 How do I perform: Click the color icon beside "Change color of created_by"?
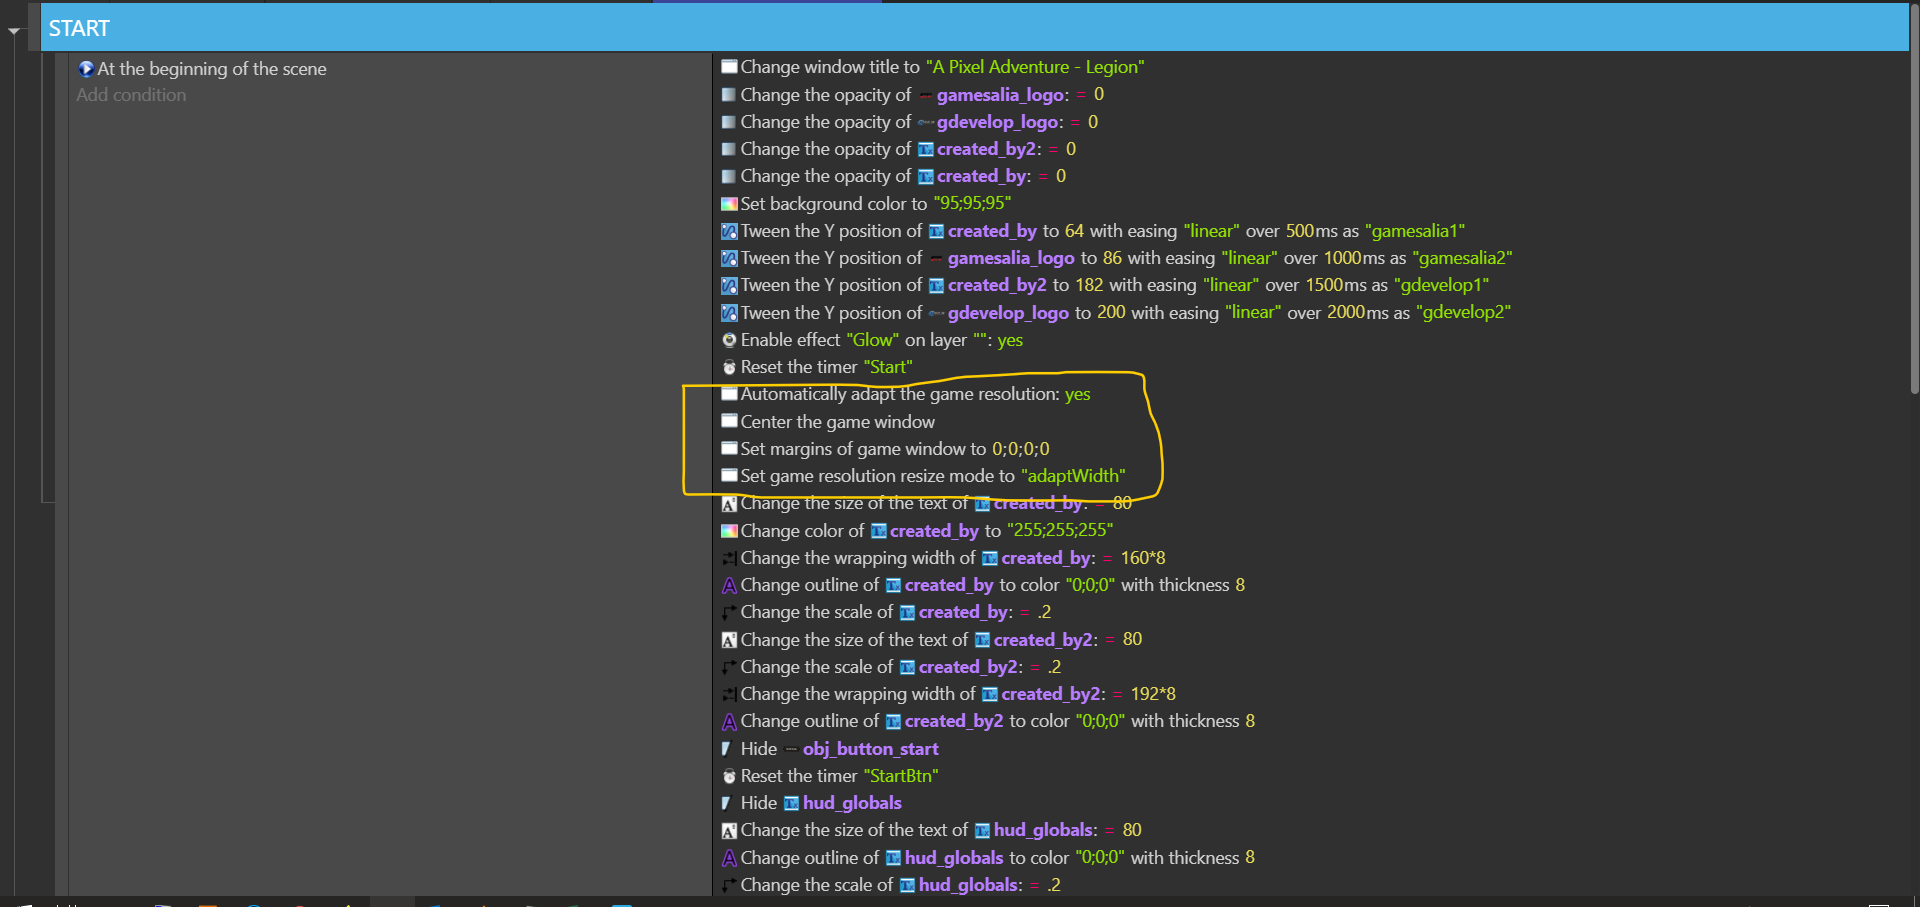(x=729, y=531)
